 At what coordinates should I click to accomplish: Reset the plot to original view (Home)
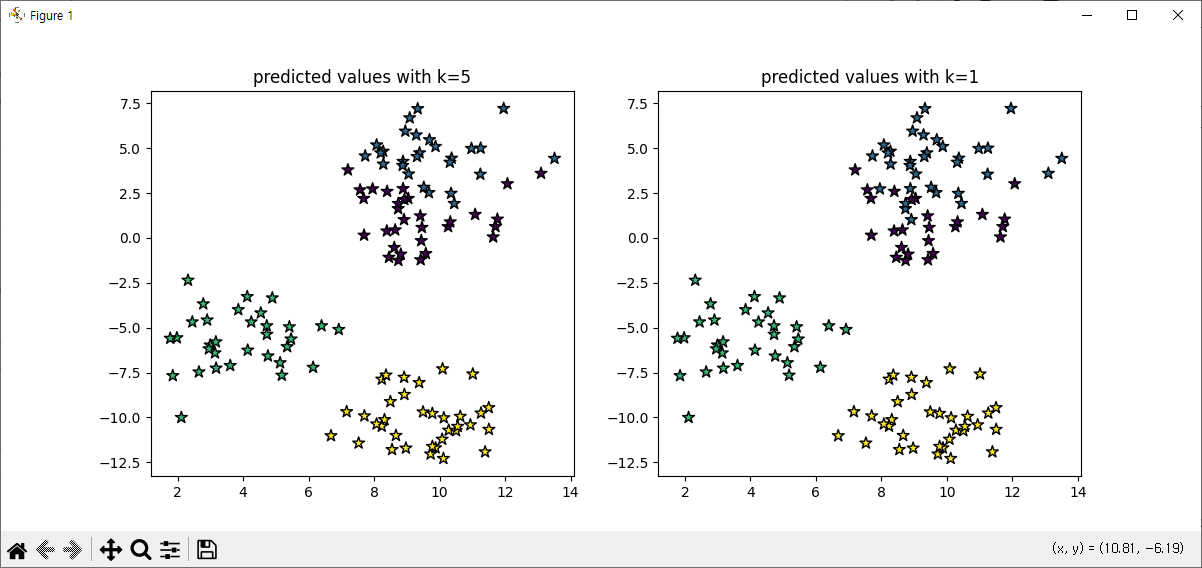click(17, 549)
